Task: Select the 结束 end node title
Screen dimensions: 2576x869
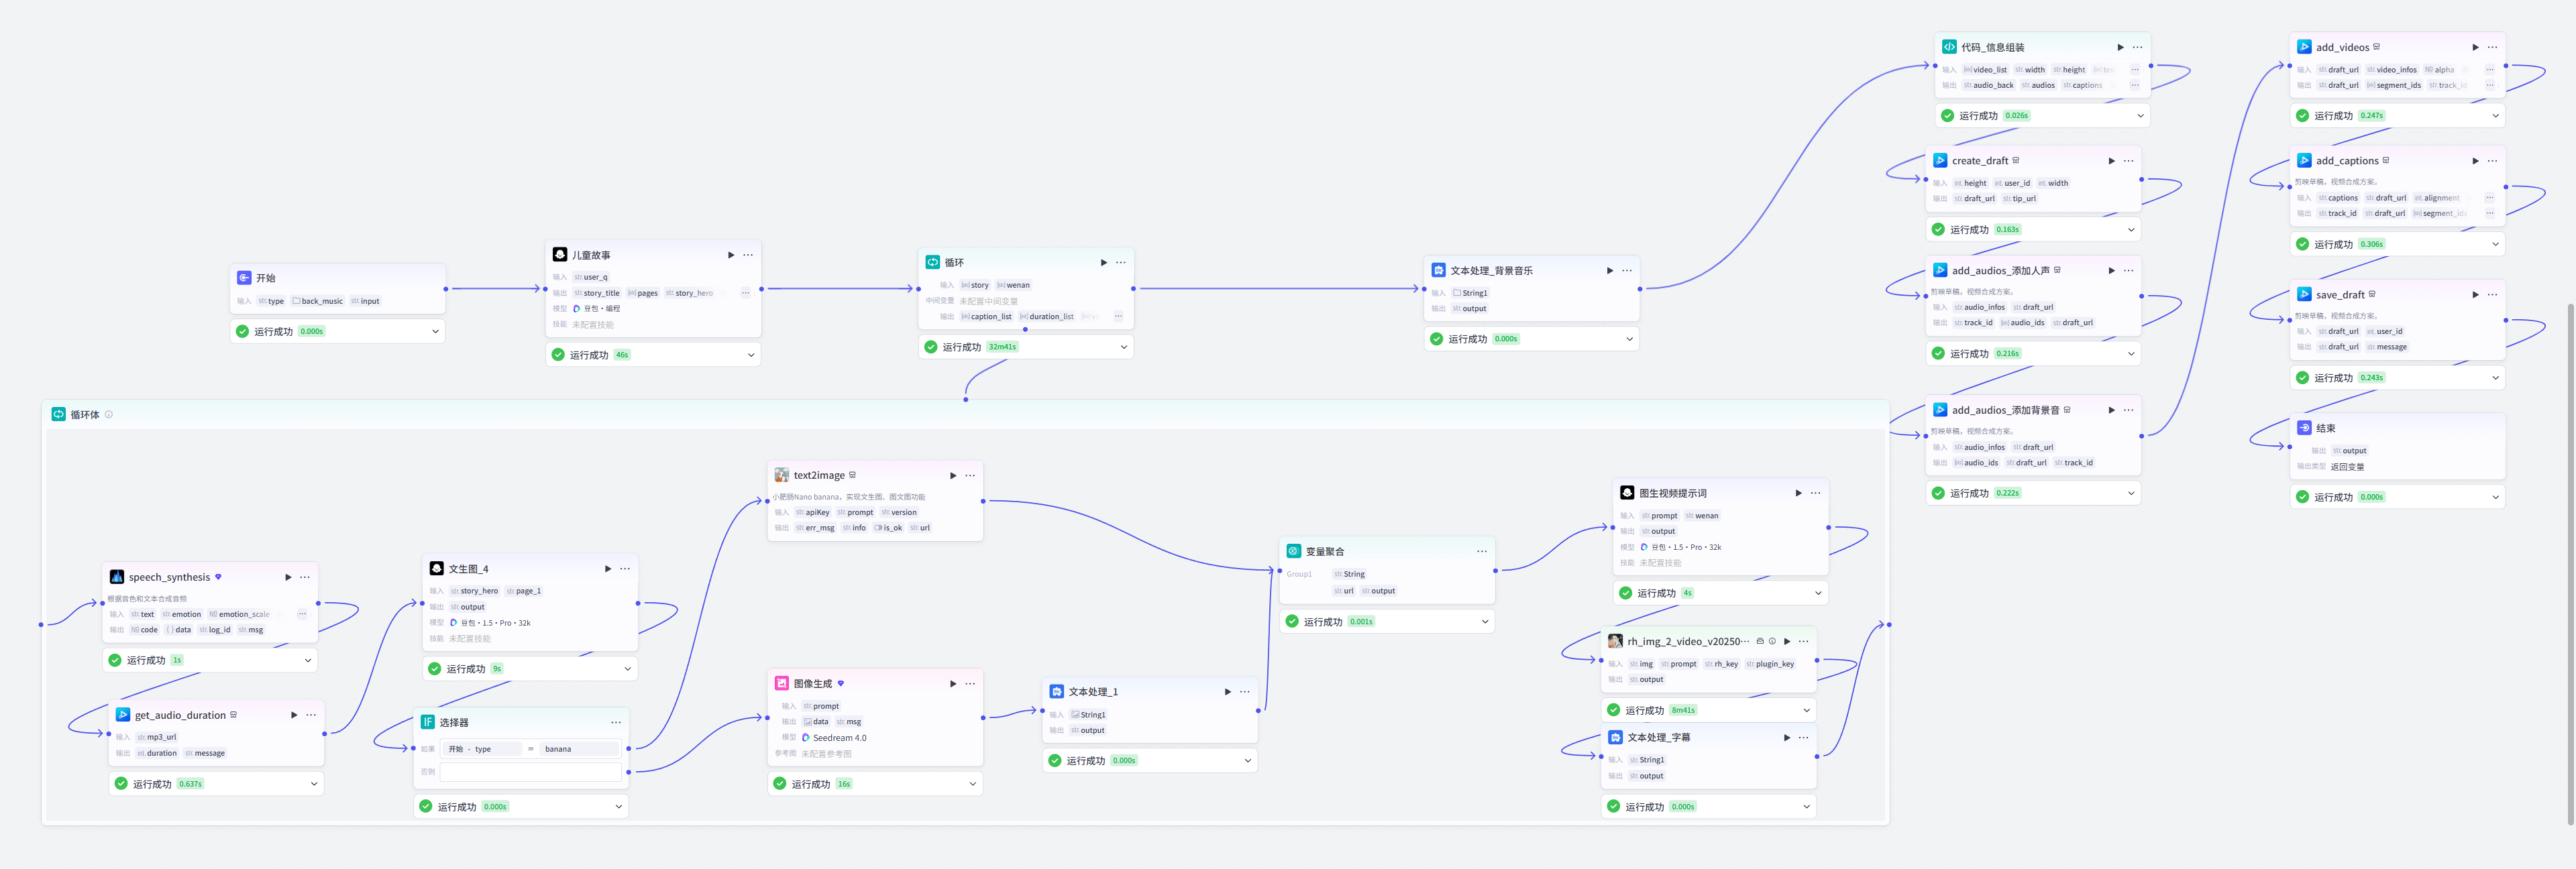Action: click(x=2326, y=428)
